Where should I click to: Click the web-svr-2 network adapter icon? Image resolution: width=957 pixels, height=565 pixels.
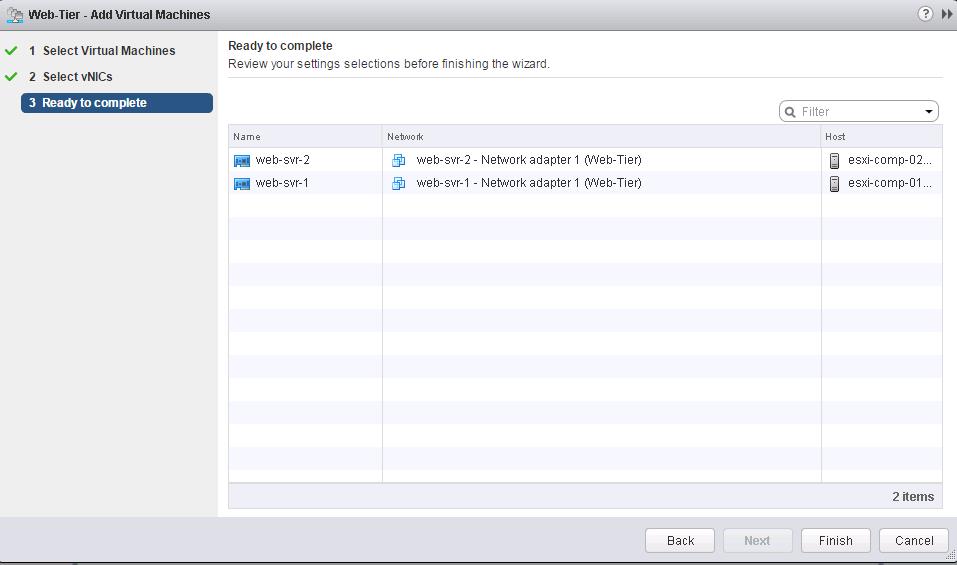399,160
